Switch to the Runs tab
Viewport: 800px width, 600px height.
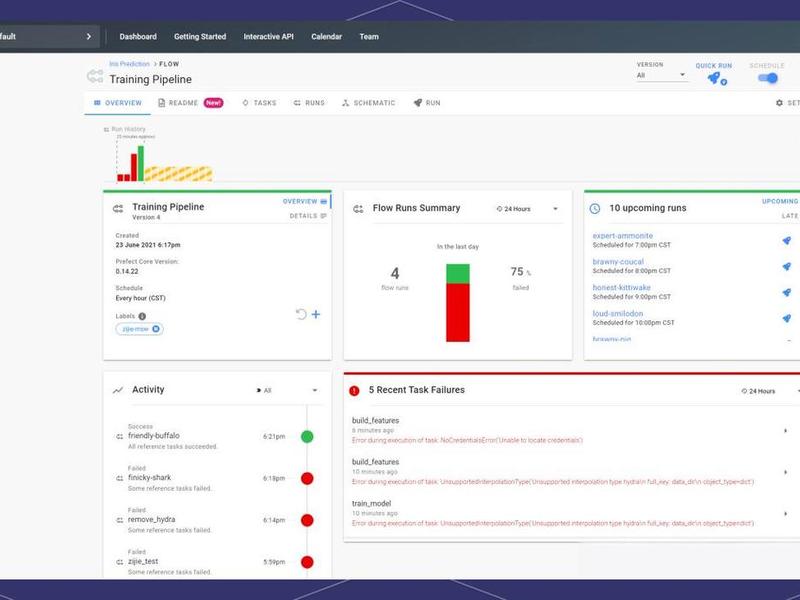309,103
